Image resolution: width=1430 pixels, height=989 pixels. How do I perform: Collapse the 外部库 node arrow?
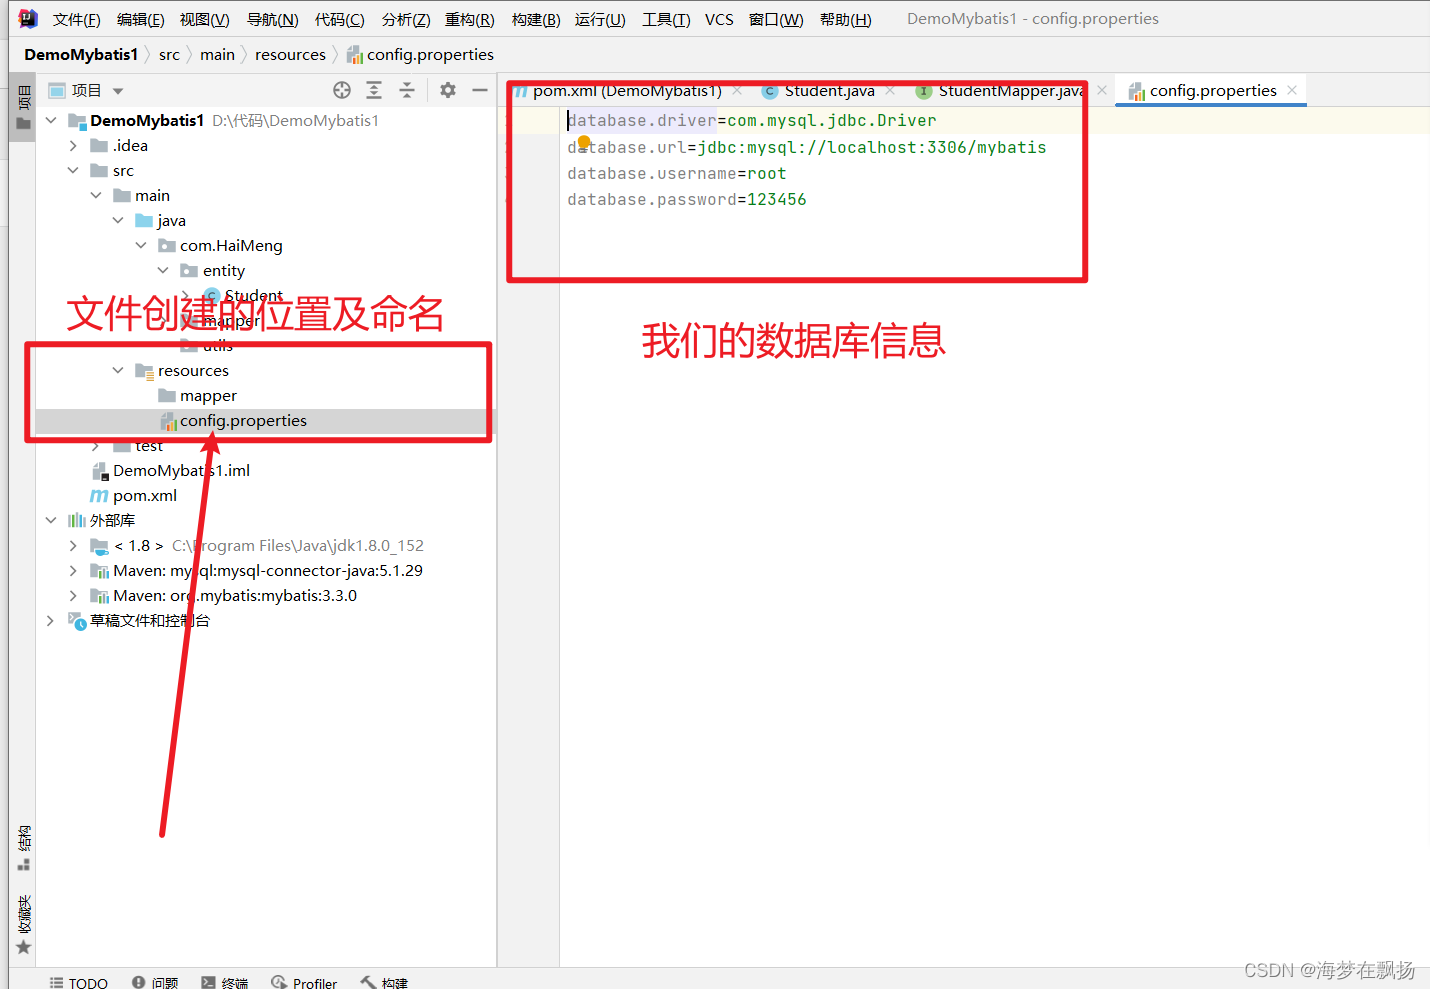coord(51,520)
